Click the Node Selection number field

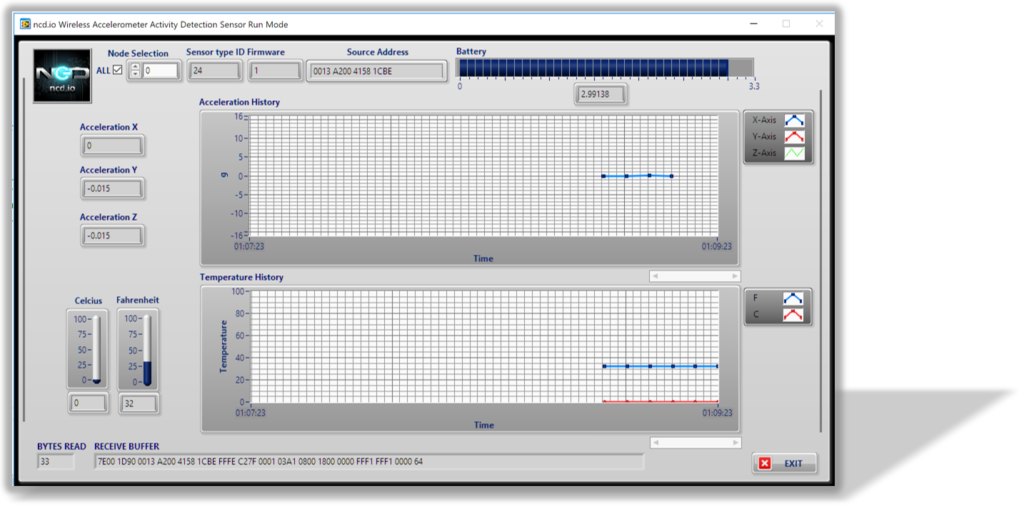(x=161, y=71)
